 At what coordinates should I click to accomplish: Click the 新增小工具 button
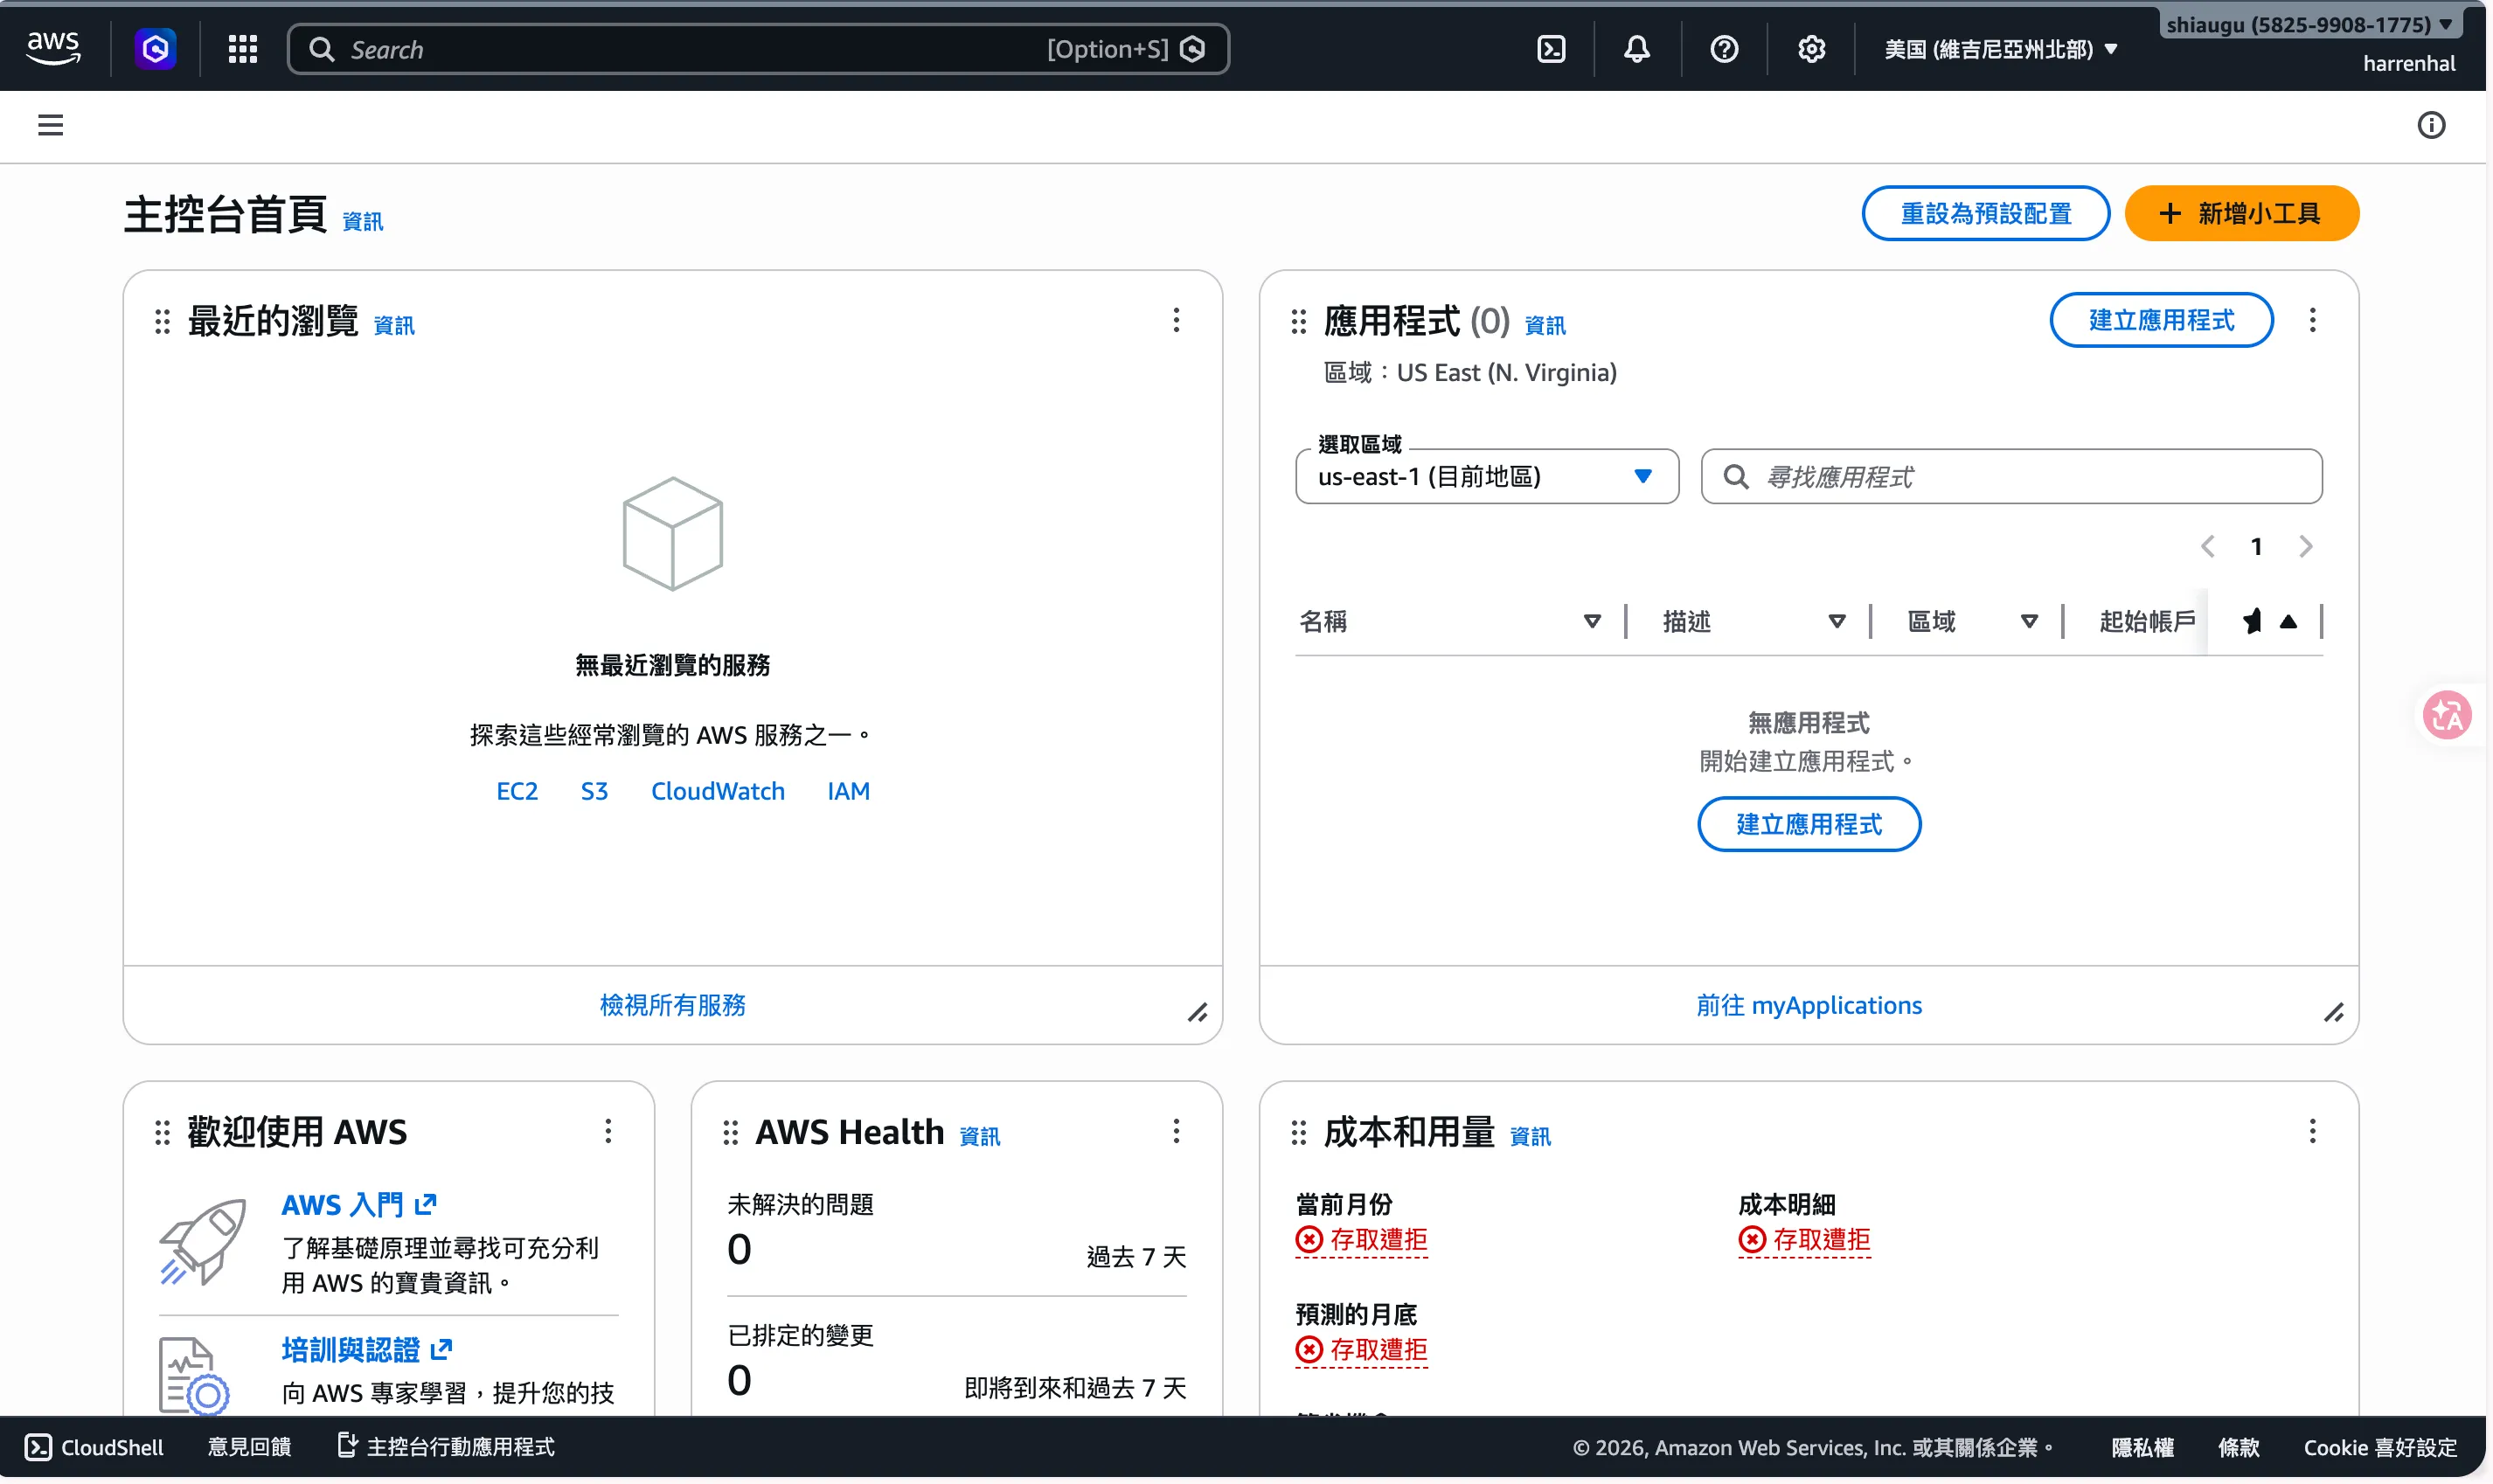tap(2240, 213)
